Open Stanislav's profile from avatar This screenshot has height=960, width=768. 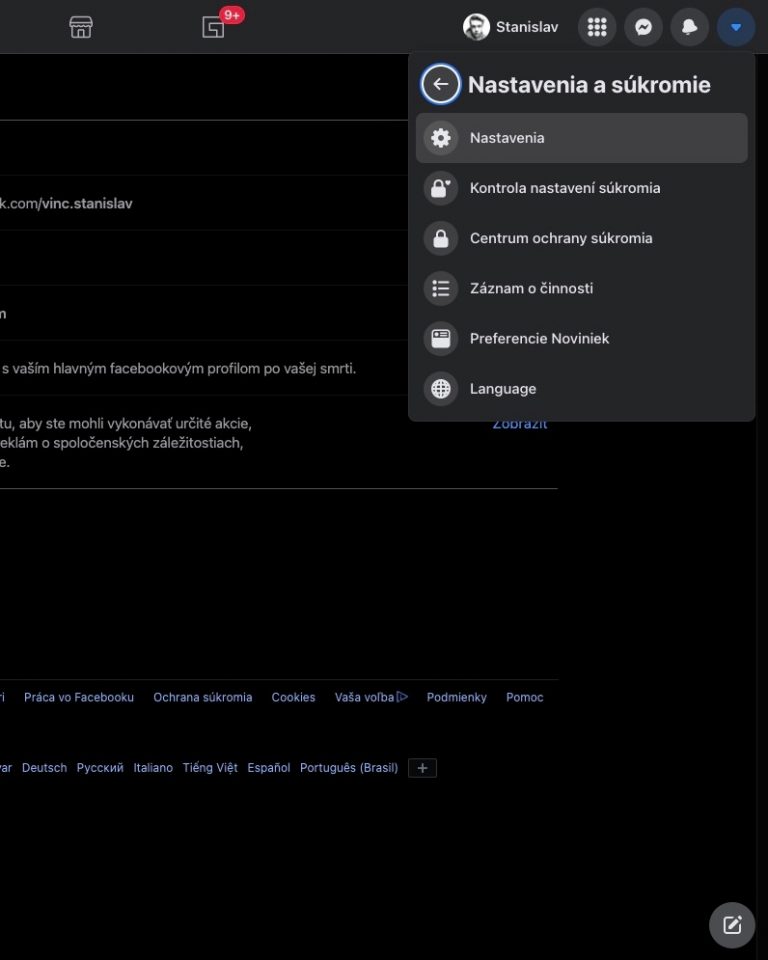476,27
